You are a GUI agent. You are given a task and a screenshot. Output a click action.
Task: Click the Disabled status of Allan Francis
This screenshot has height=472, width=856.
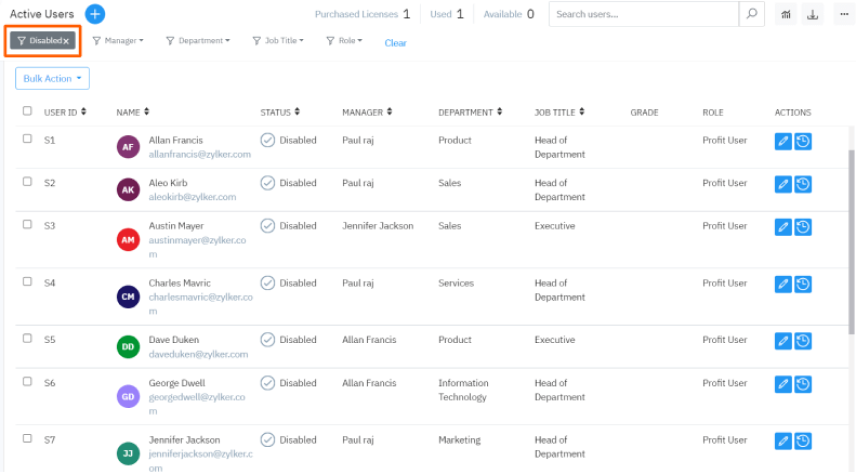click(x=288, y=140)
